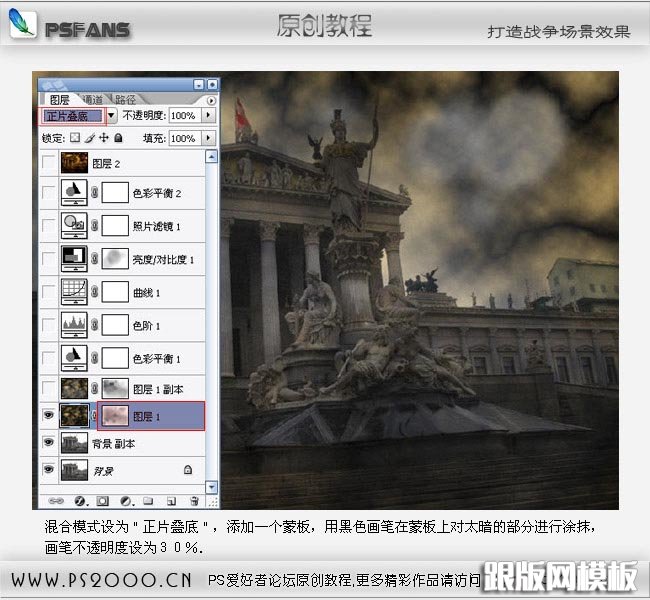Open the layers panel flyout menu button
This screenshot has height=600, width=650.
pyautogui.click(x=210, y=100)
